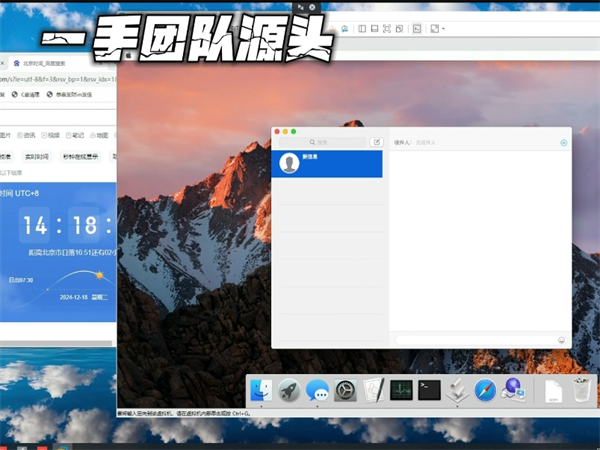
Task: Open Messages app in the Dock
Action: tap(318, 390)
